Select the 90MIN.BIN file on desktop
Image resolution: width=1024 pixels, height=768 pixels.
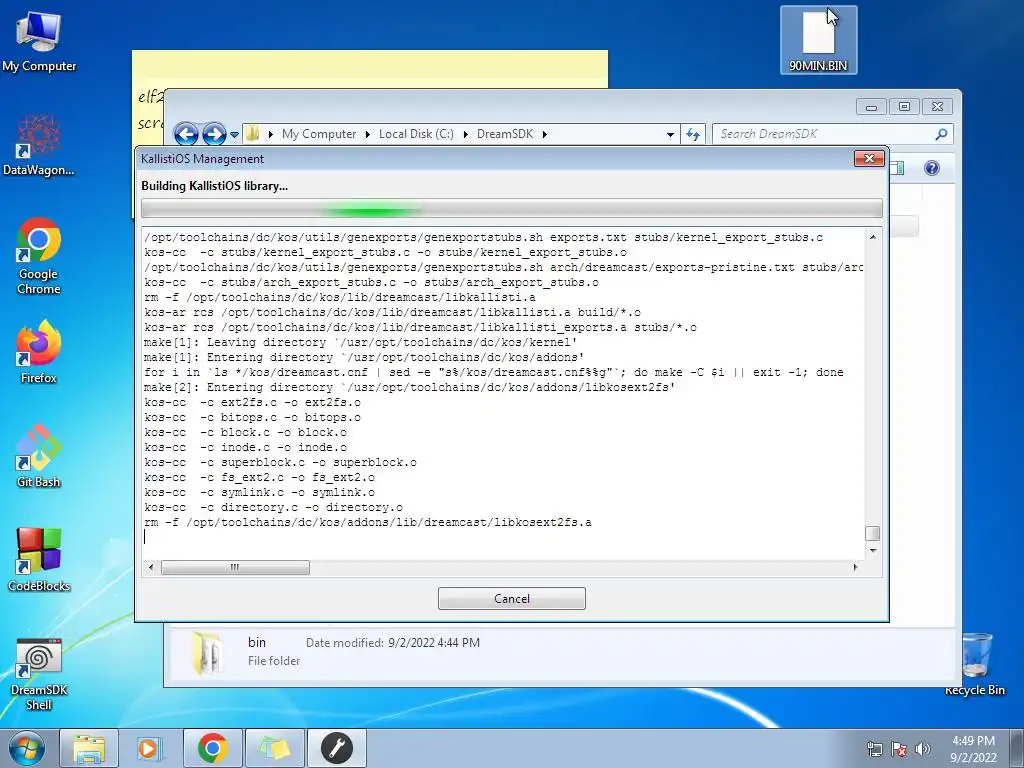[x=818, y=40]
